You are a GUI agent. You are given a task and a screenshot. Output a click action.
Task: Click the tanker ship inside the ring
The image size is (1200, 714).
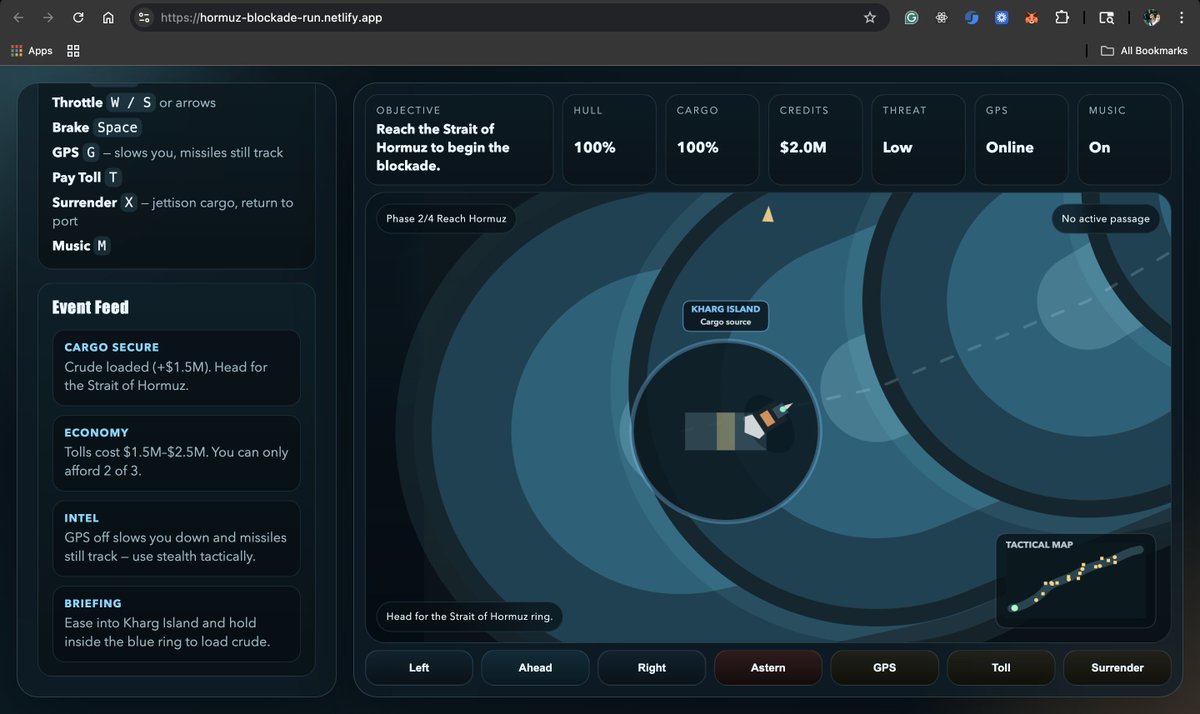tap(738, 428)
